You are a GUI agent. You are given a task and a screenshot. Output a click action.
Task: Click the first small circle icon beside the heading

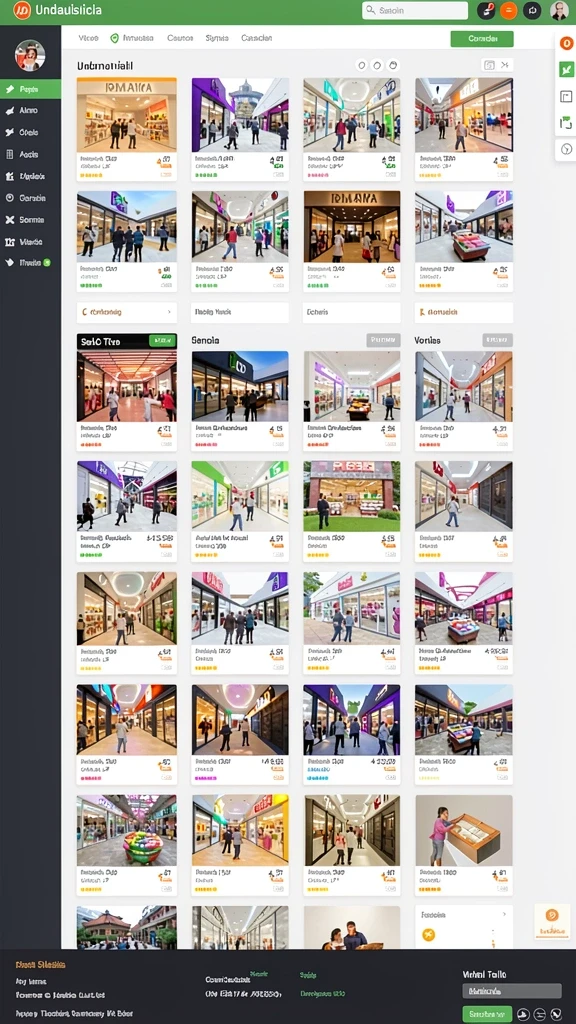click(x=361, y=65)
